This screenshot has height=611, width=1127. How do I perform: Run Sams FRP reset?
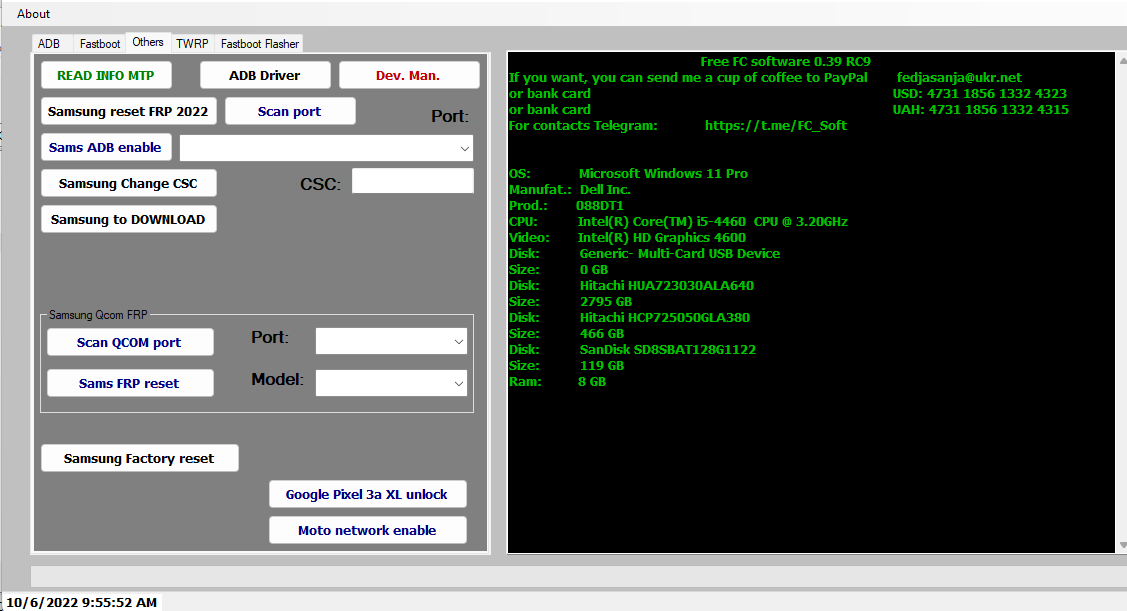130,382
